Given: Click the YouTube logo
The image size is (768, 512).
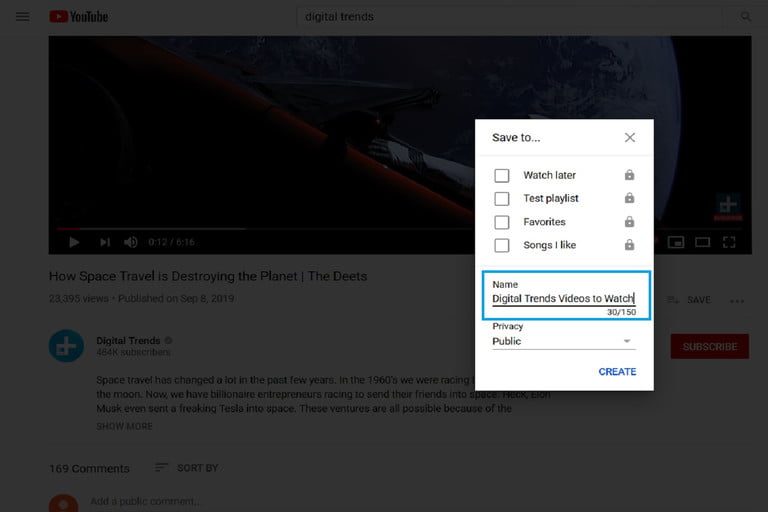Looking at the screenshot, I should coord(78,17).
